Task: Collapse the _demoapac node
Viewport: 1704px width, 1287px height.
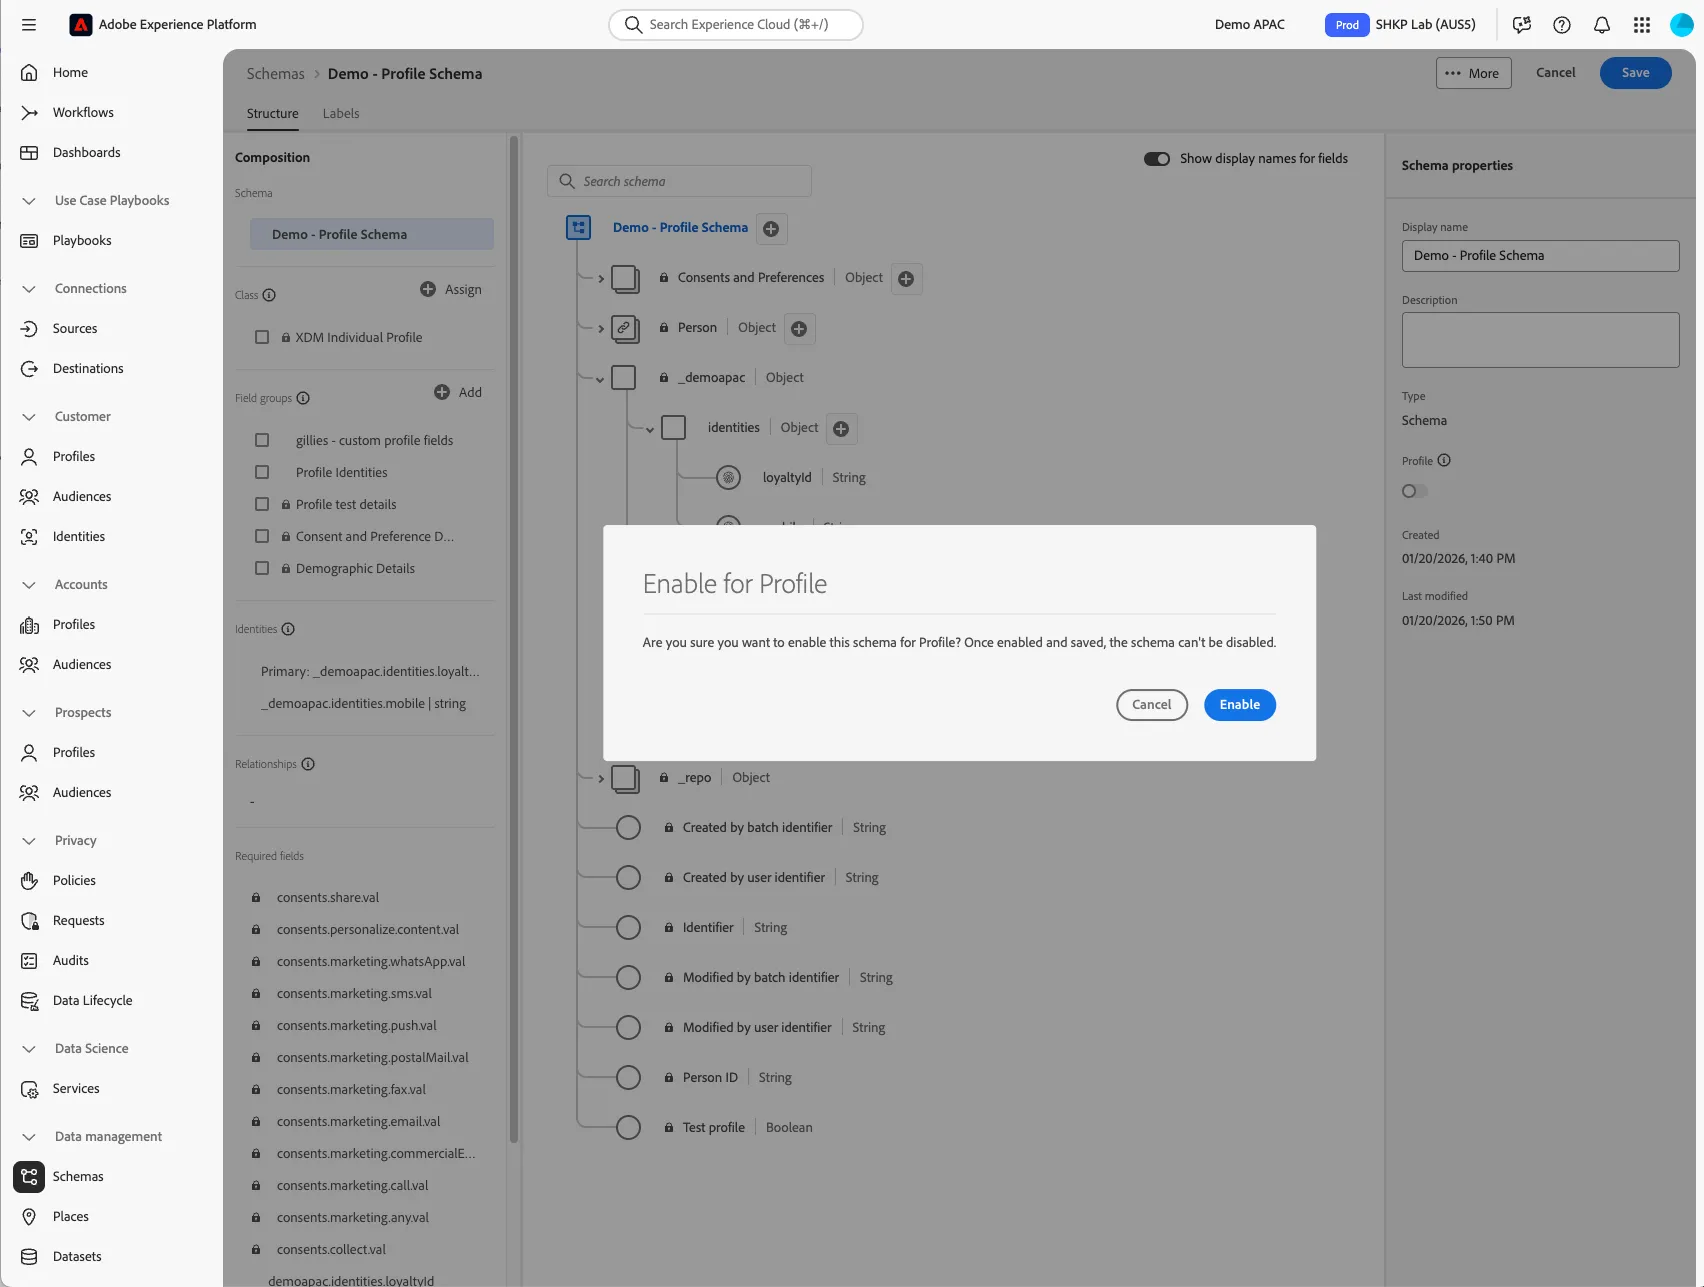Action: (x=600, y=379)
